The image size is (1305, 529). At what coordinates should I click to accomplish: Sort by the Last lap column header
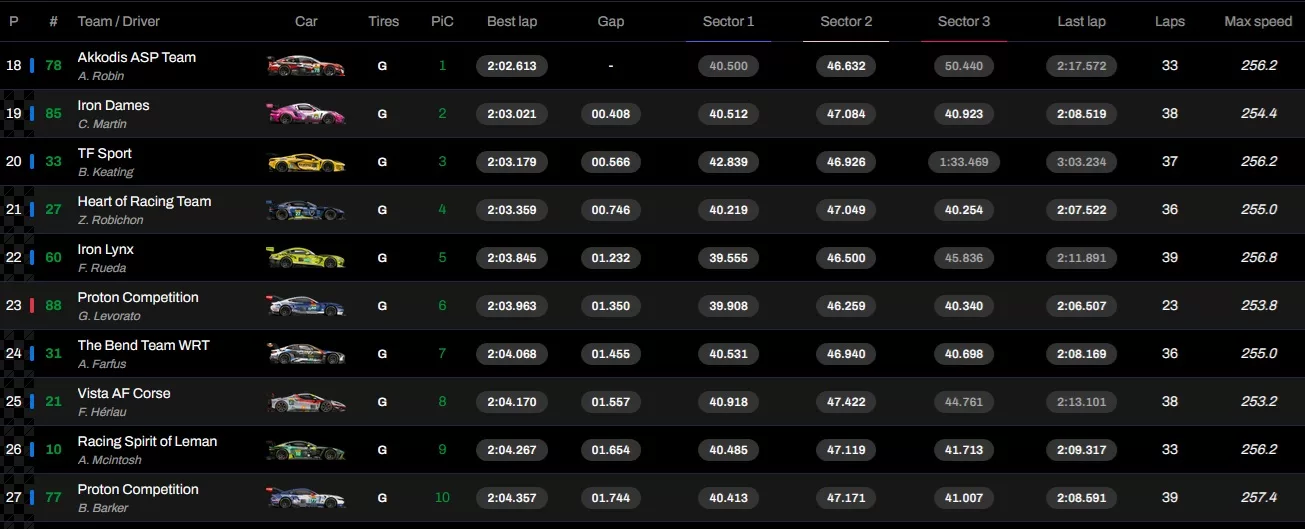pyautogui.click(x=1082, y=21)
